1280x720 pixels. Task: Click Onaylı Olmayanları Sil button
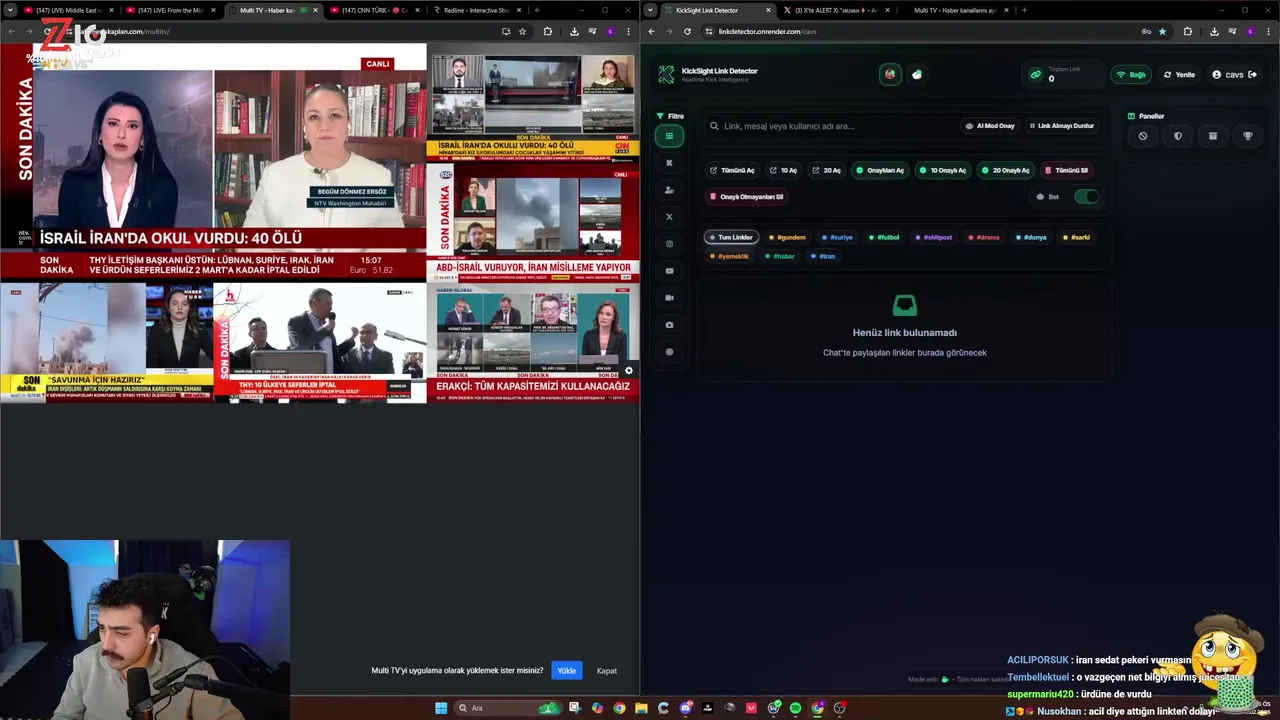[x=746, y=197]
